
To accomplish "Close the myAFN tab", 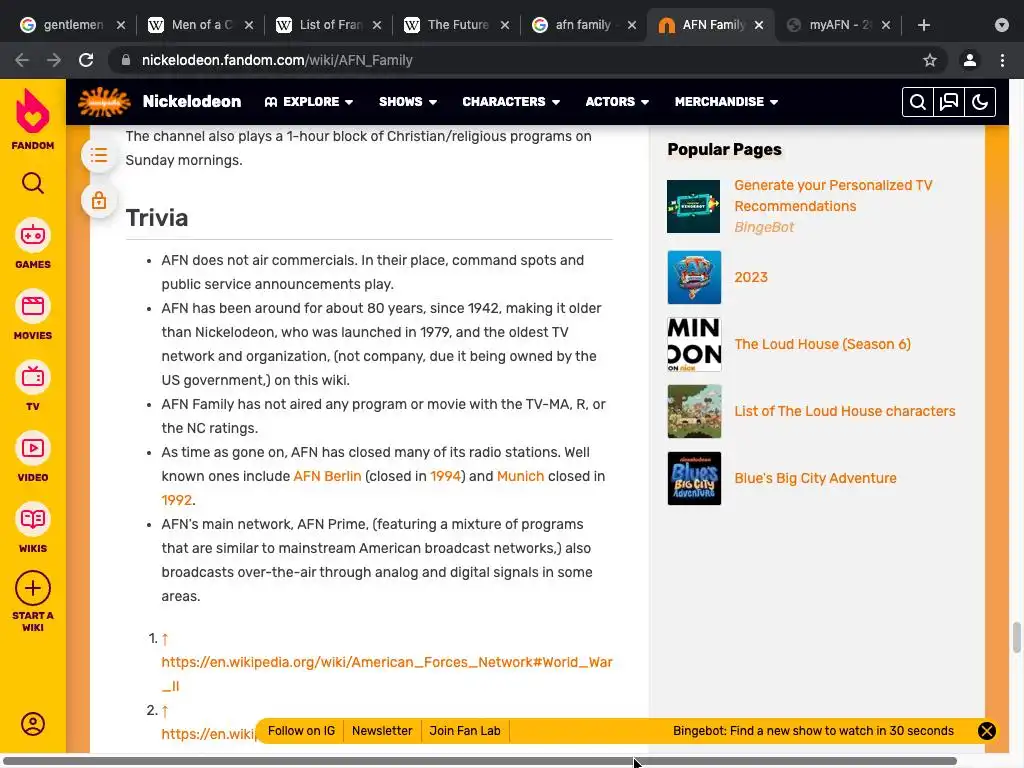I will click(886, 25).
